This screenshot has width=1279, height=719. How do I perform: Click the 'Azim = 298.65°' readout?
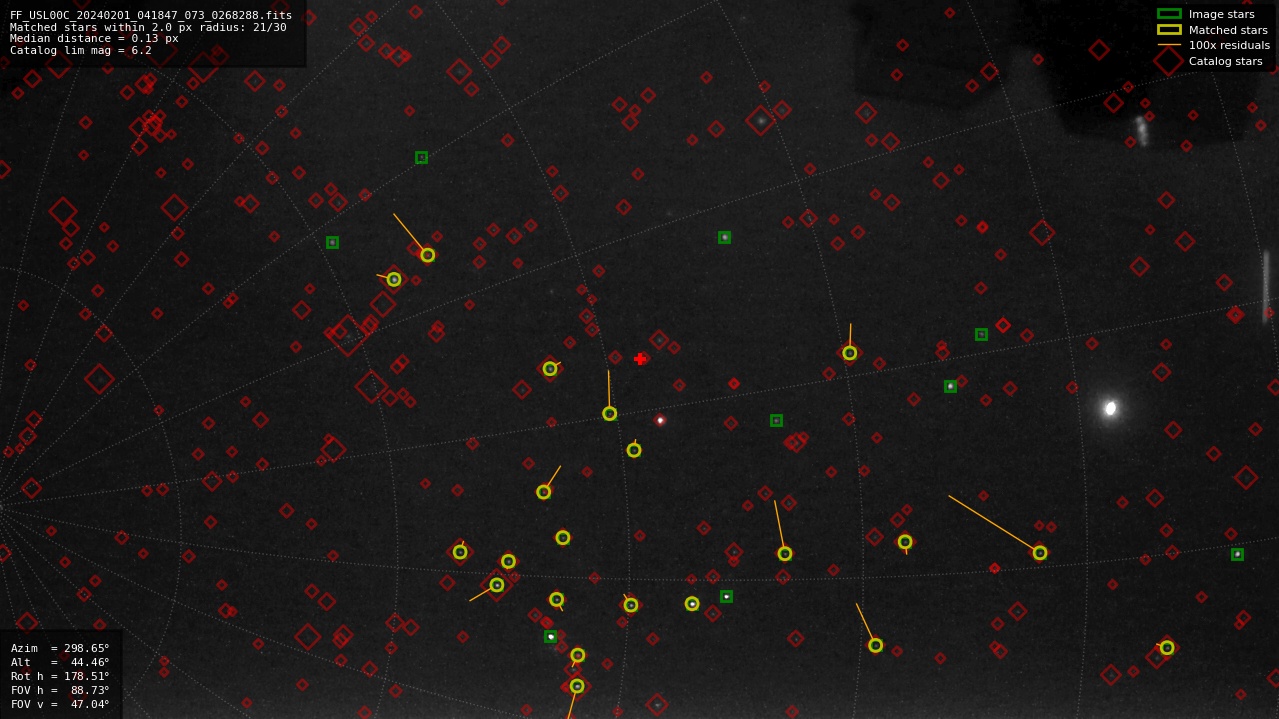click(60, 648)
